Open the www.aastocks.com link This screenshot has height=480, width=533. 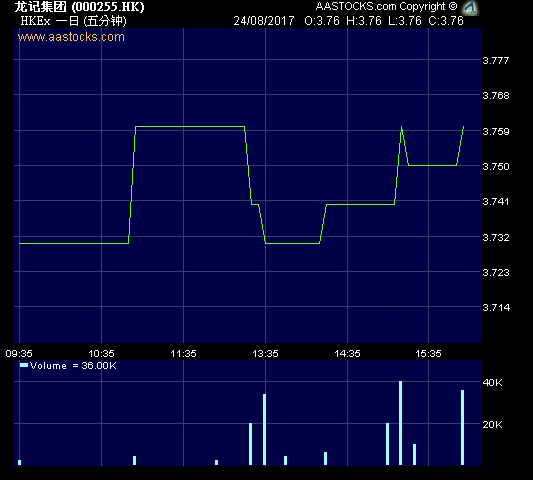pos(71,37)
